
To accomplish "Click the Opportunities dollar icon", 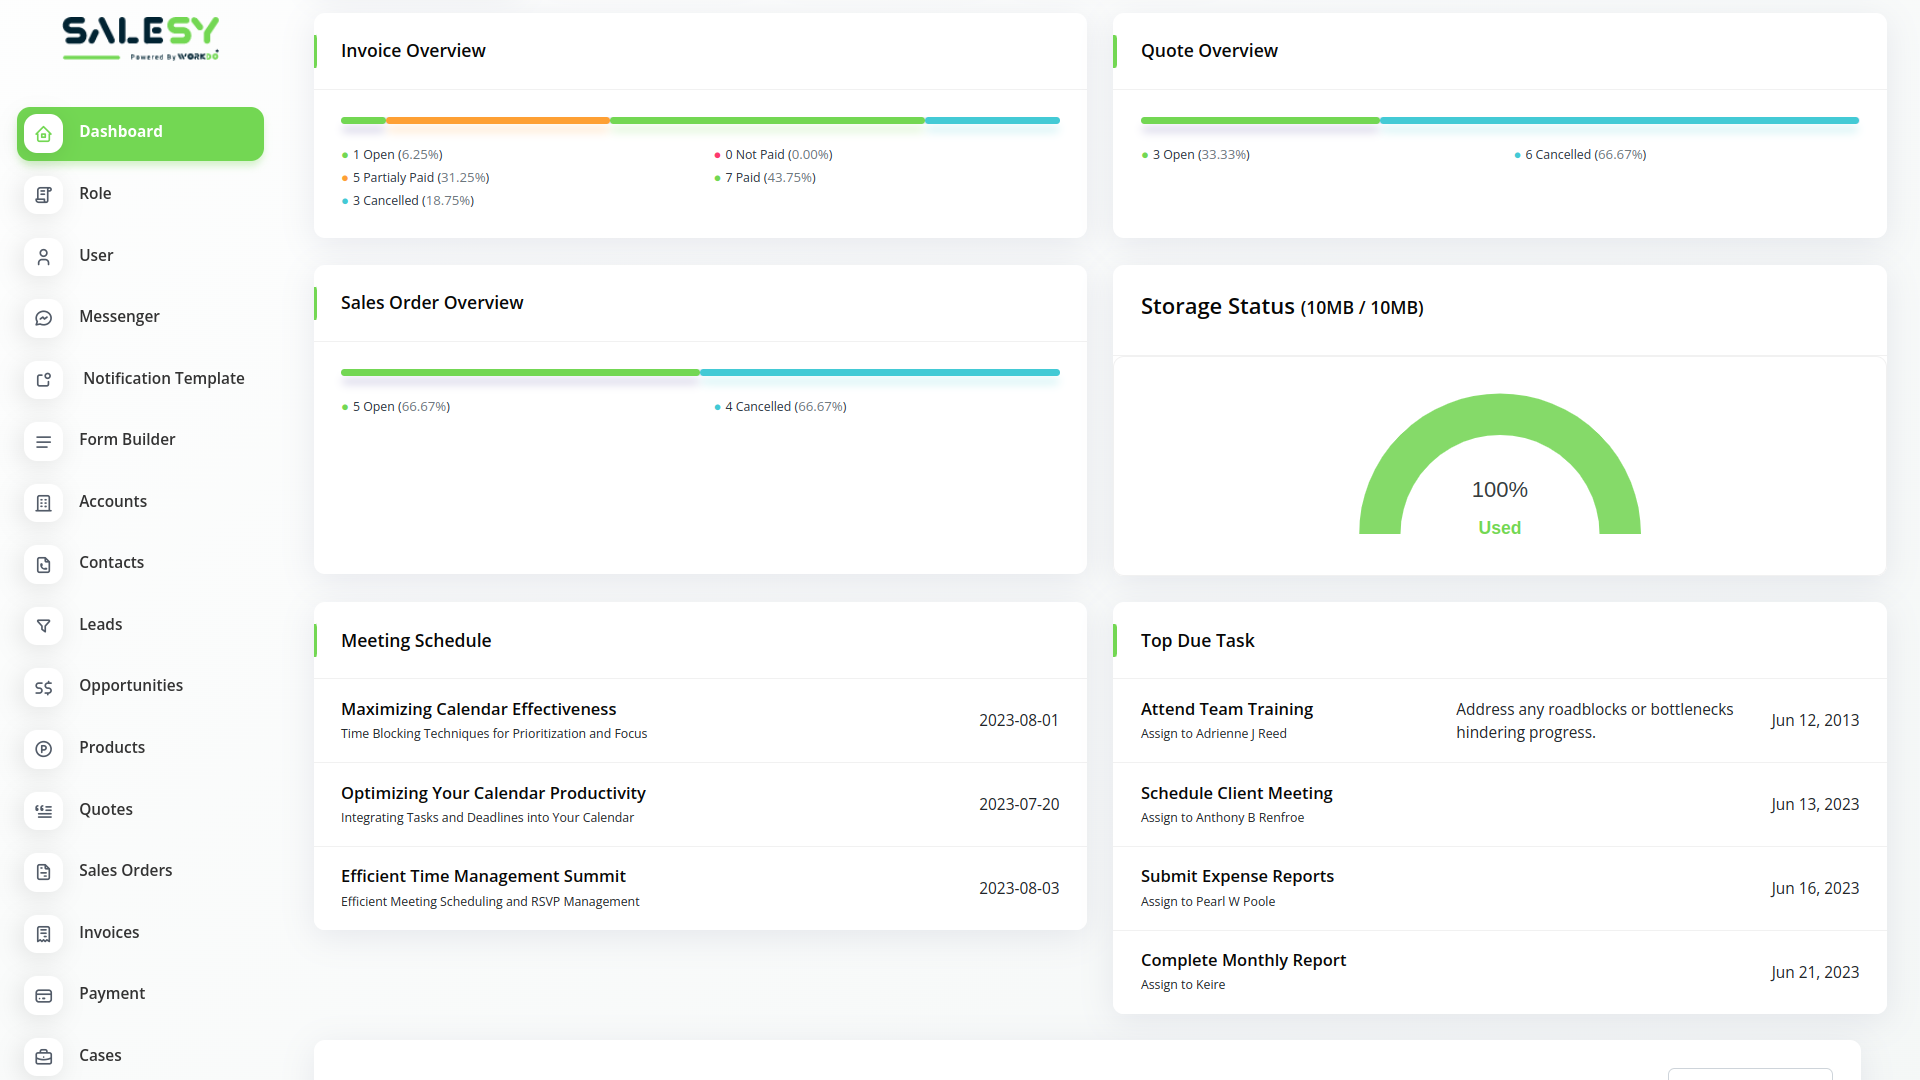I will [x=43, y=687].
